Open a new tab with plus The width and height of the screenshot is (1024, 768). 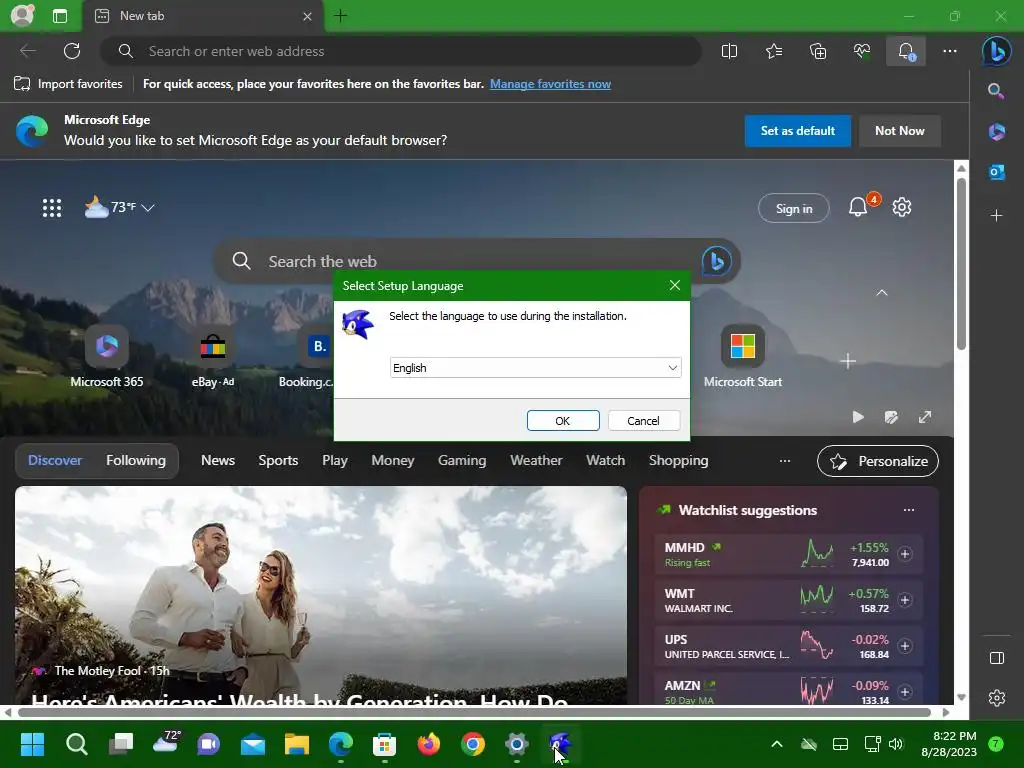[x=341, y=16]
